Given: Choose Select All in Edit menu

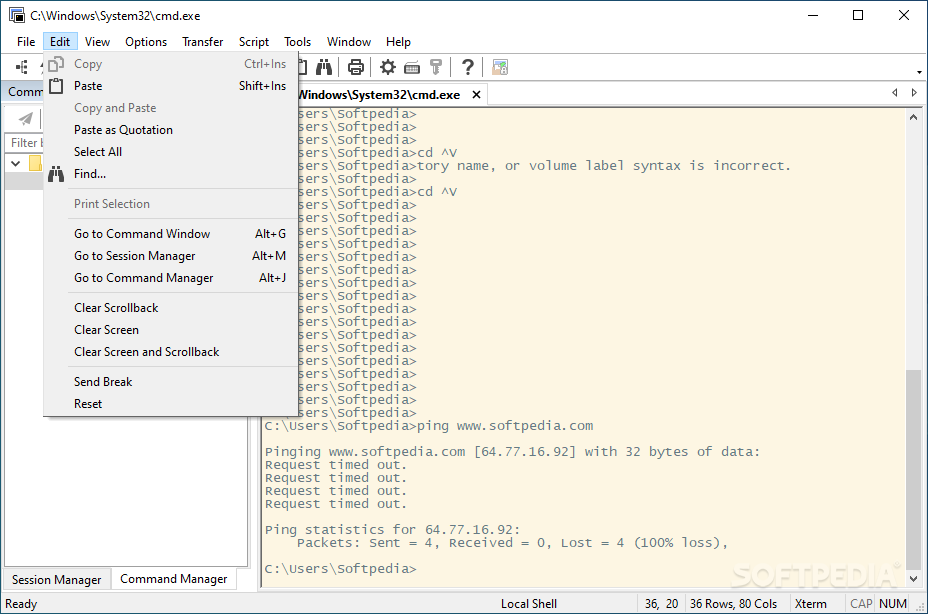Looking at the screenshot, I should [170, 152].
